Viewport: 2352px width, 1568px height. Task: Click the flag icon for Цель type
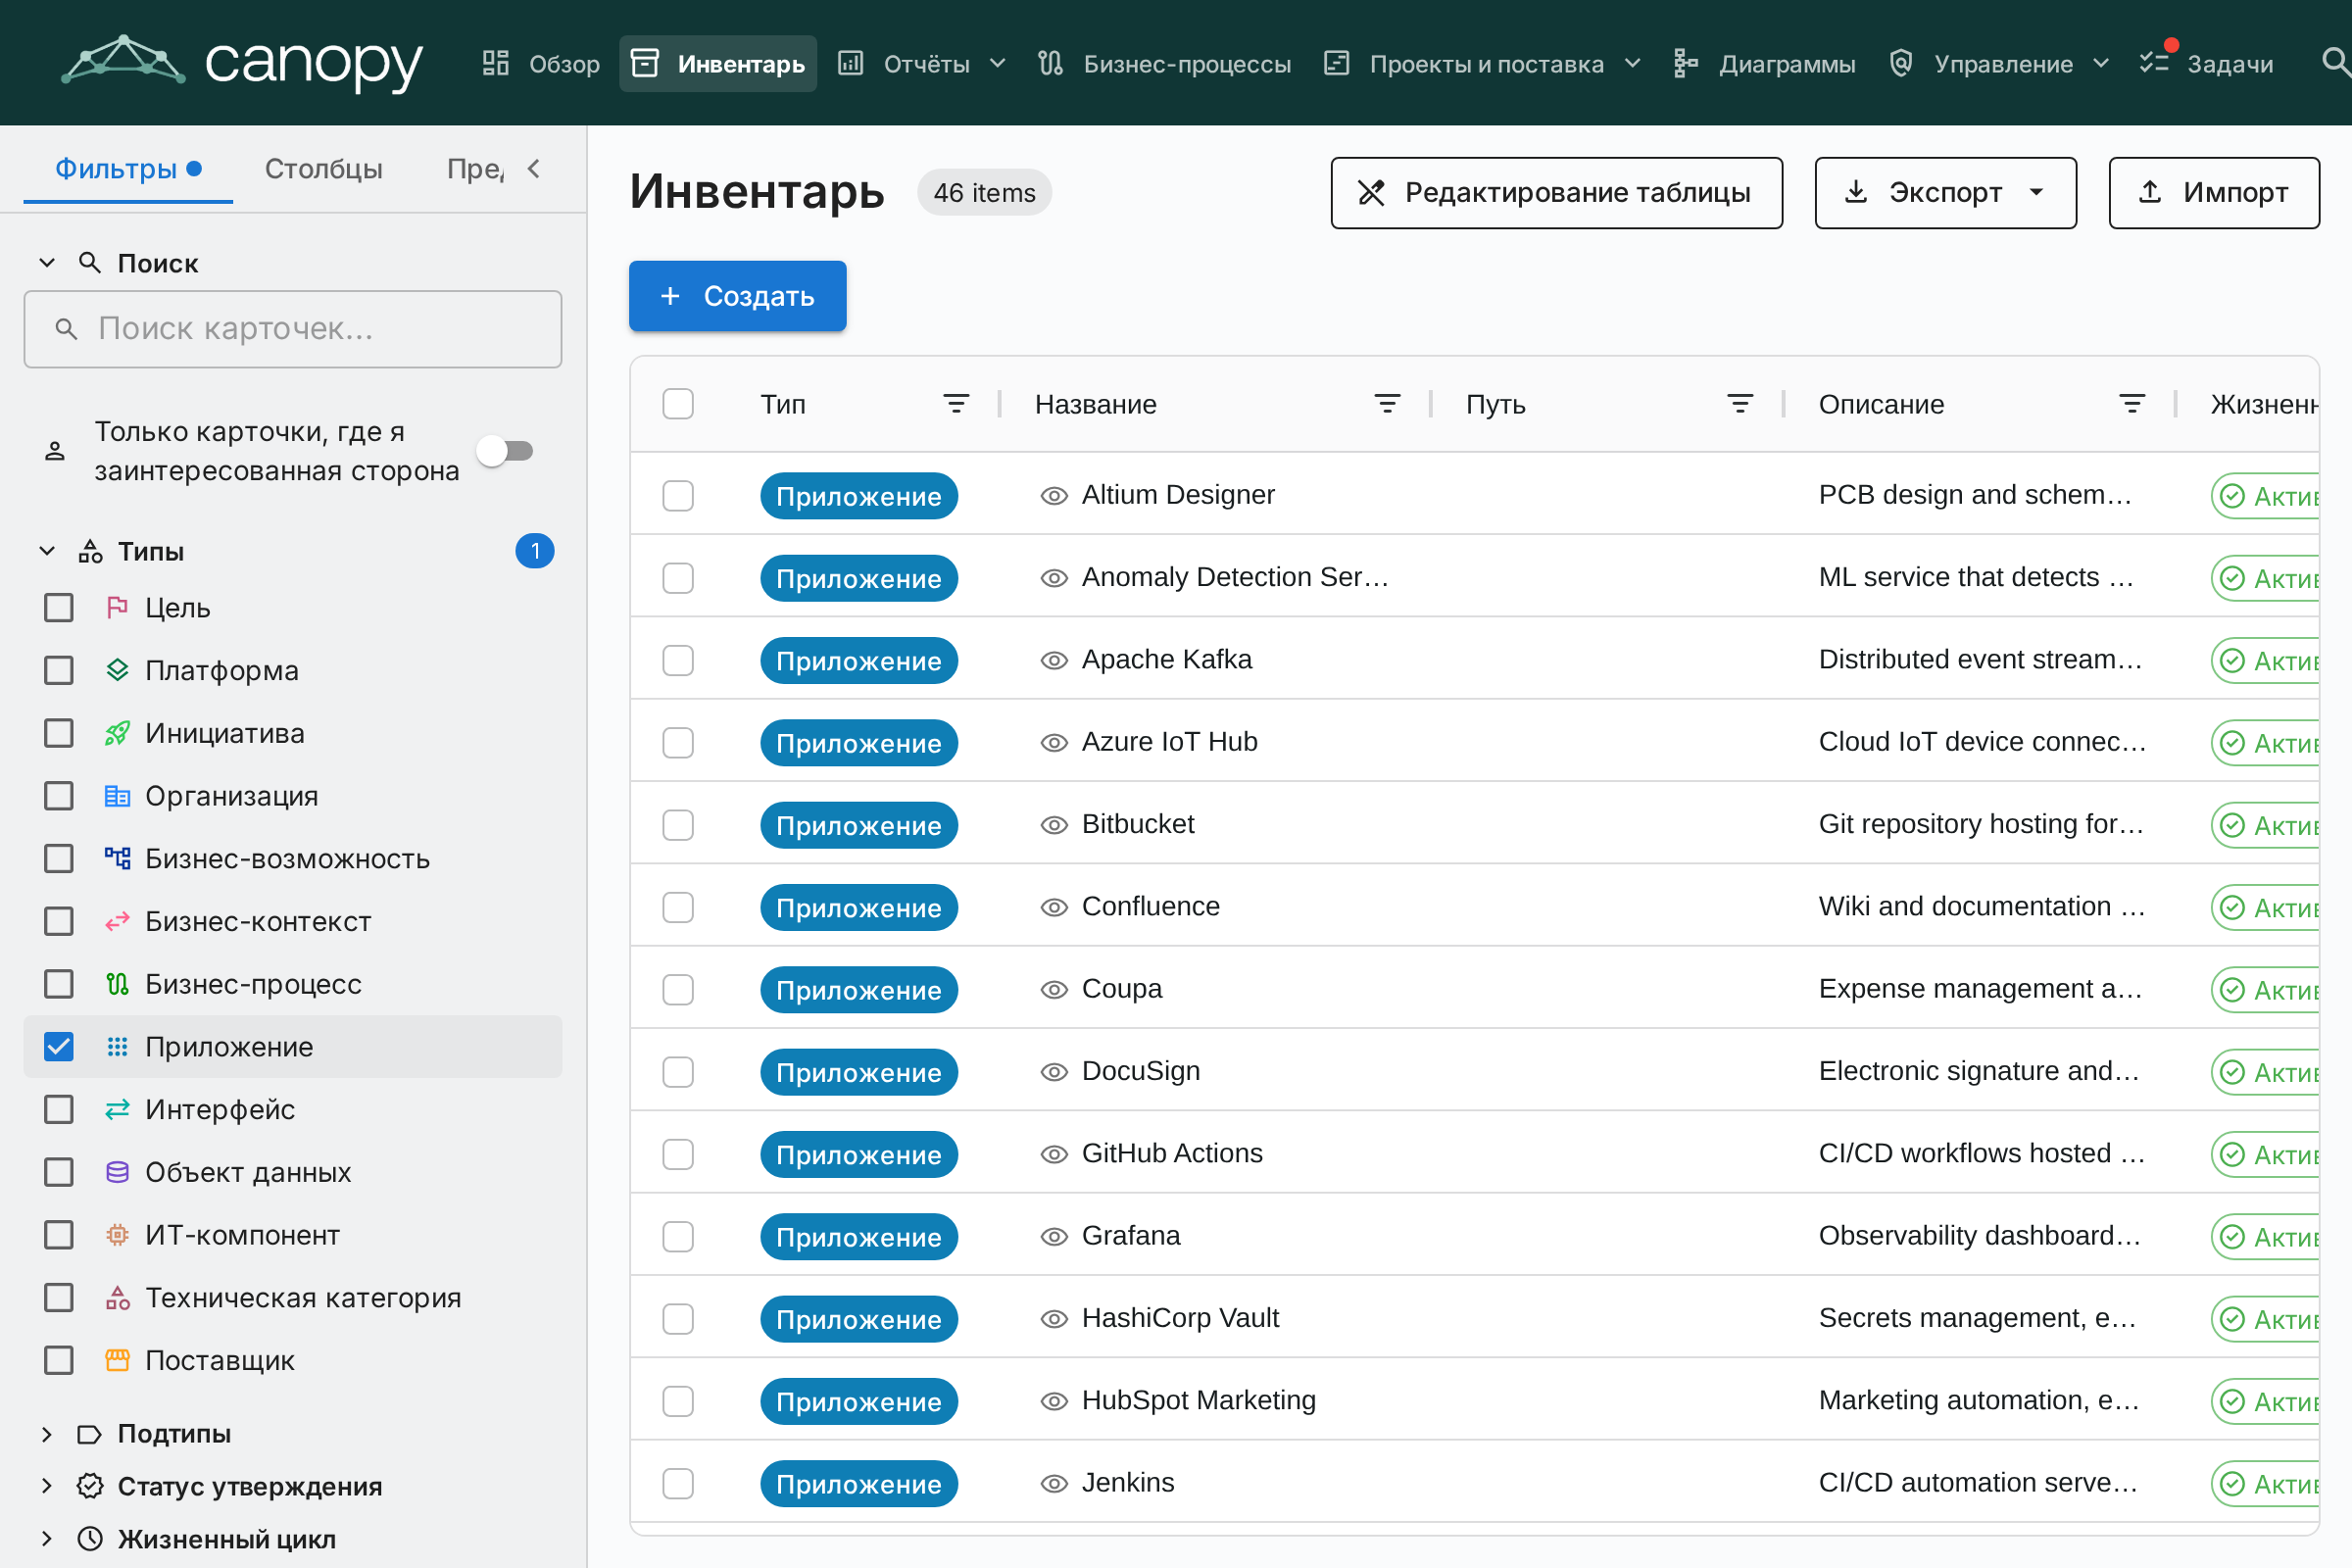(117, 608)
